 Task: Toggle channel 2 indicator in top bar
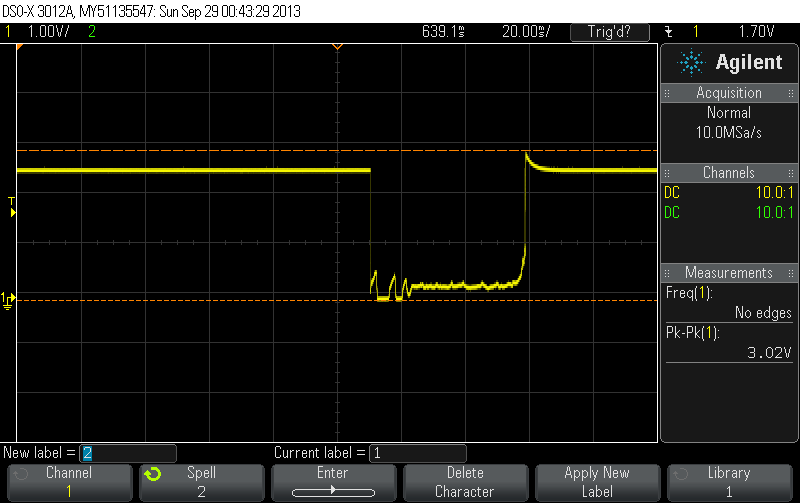(x=93, y=32)
